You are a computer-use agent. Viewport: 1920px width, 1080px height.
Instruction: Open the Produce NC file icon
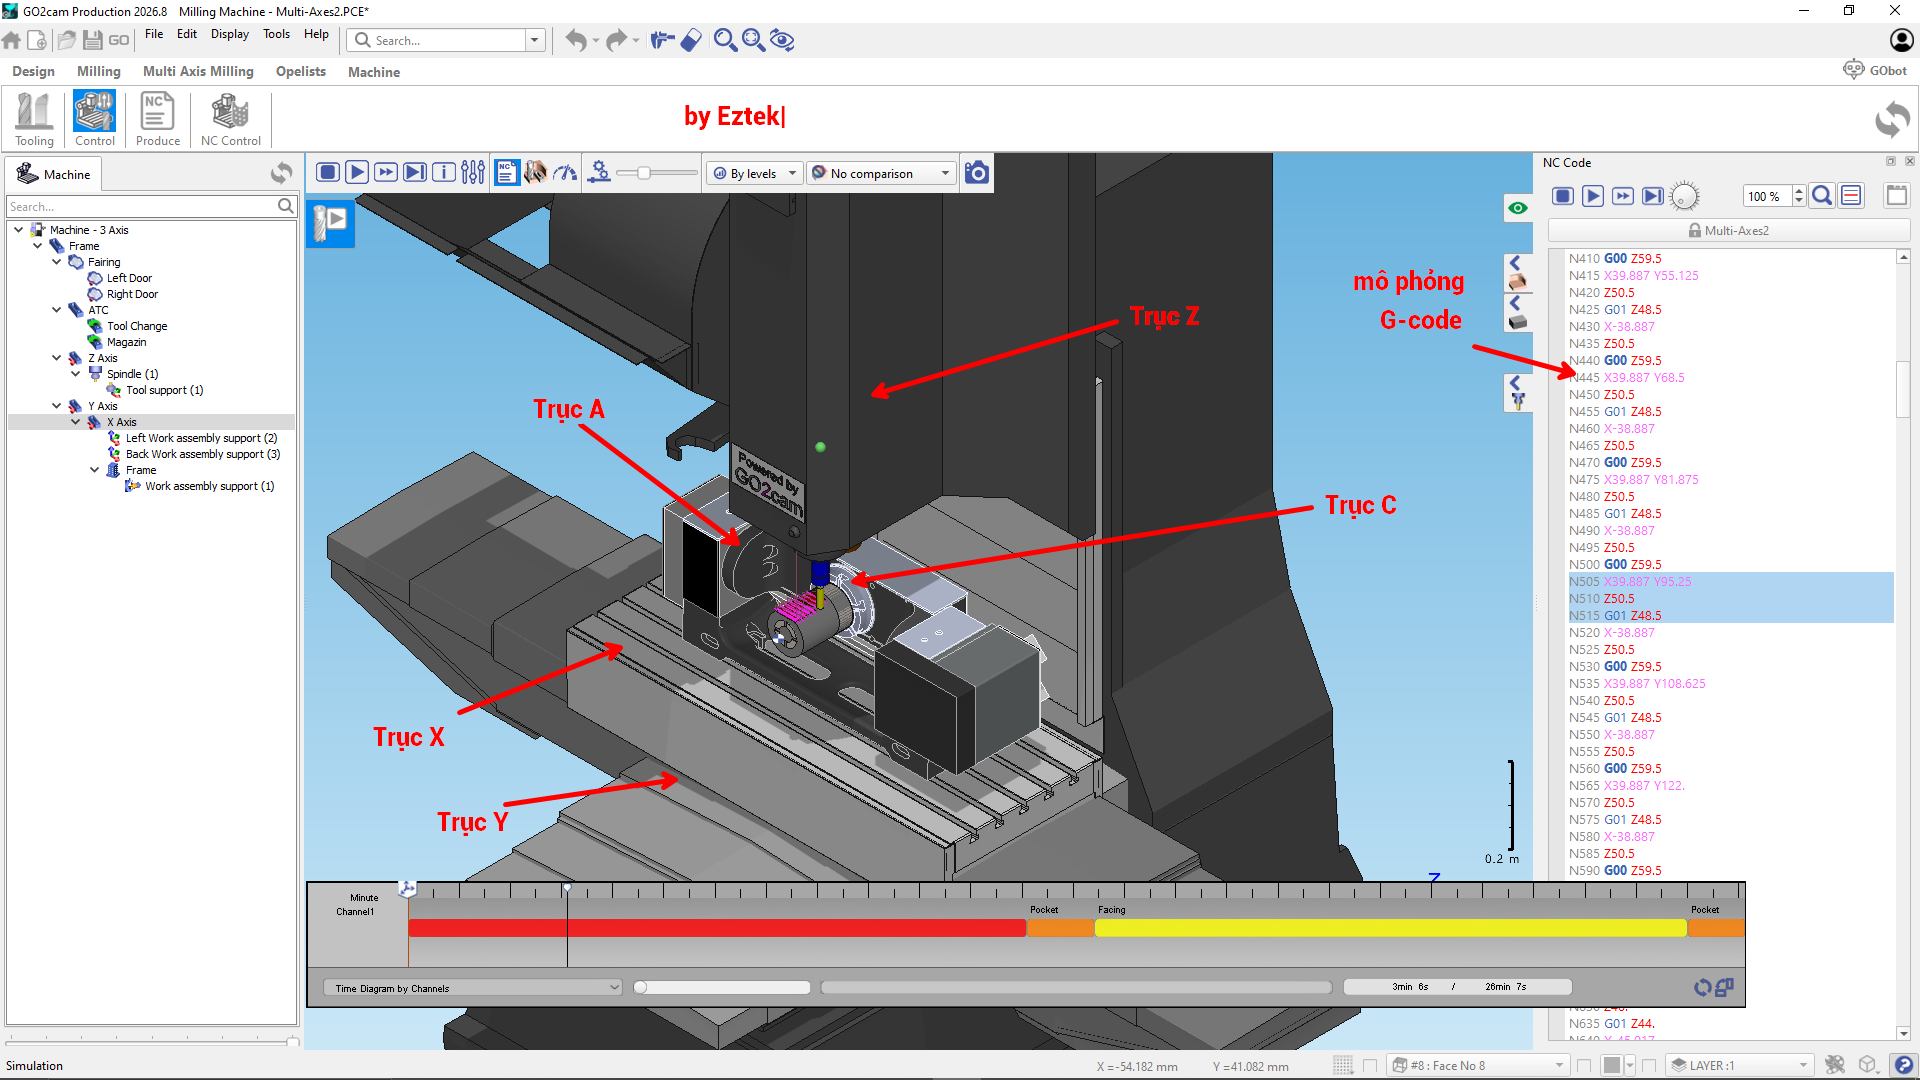(157, 118)
